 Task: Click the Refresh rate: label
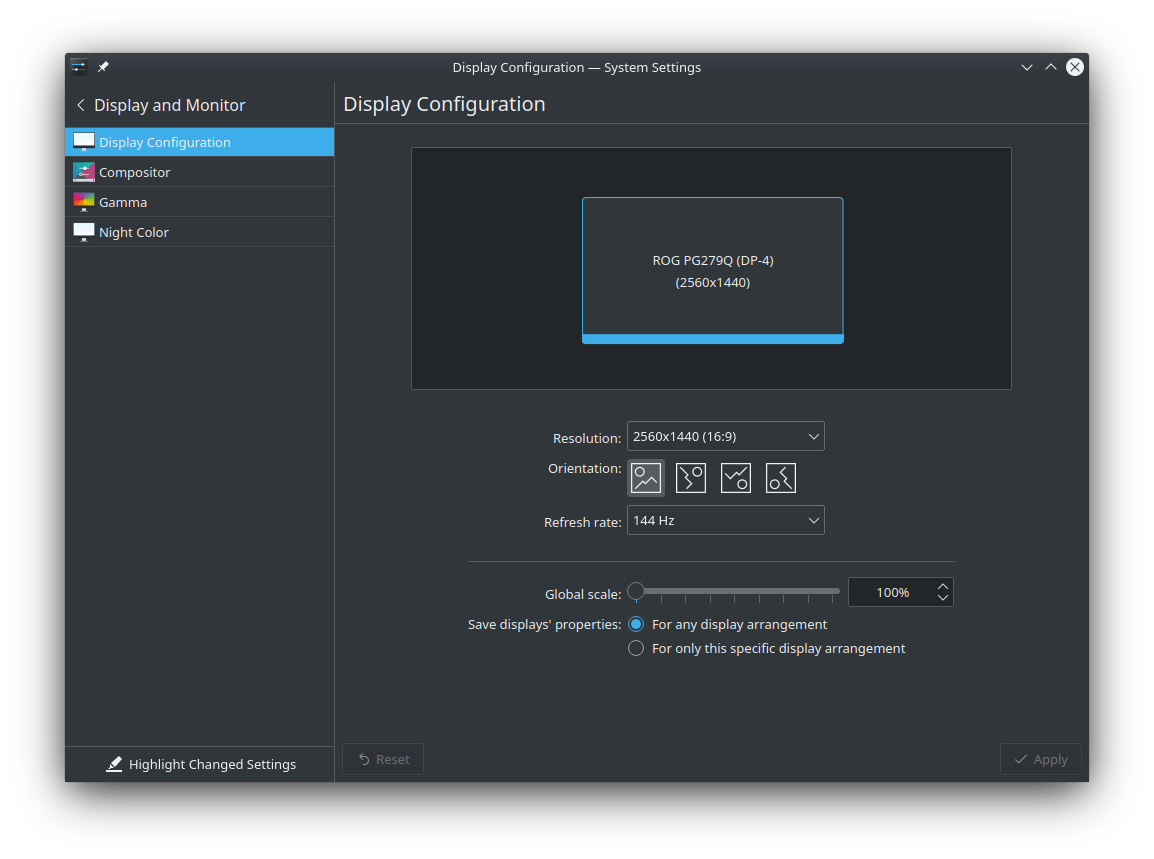(x=582, y=522)
